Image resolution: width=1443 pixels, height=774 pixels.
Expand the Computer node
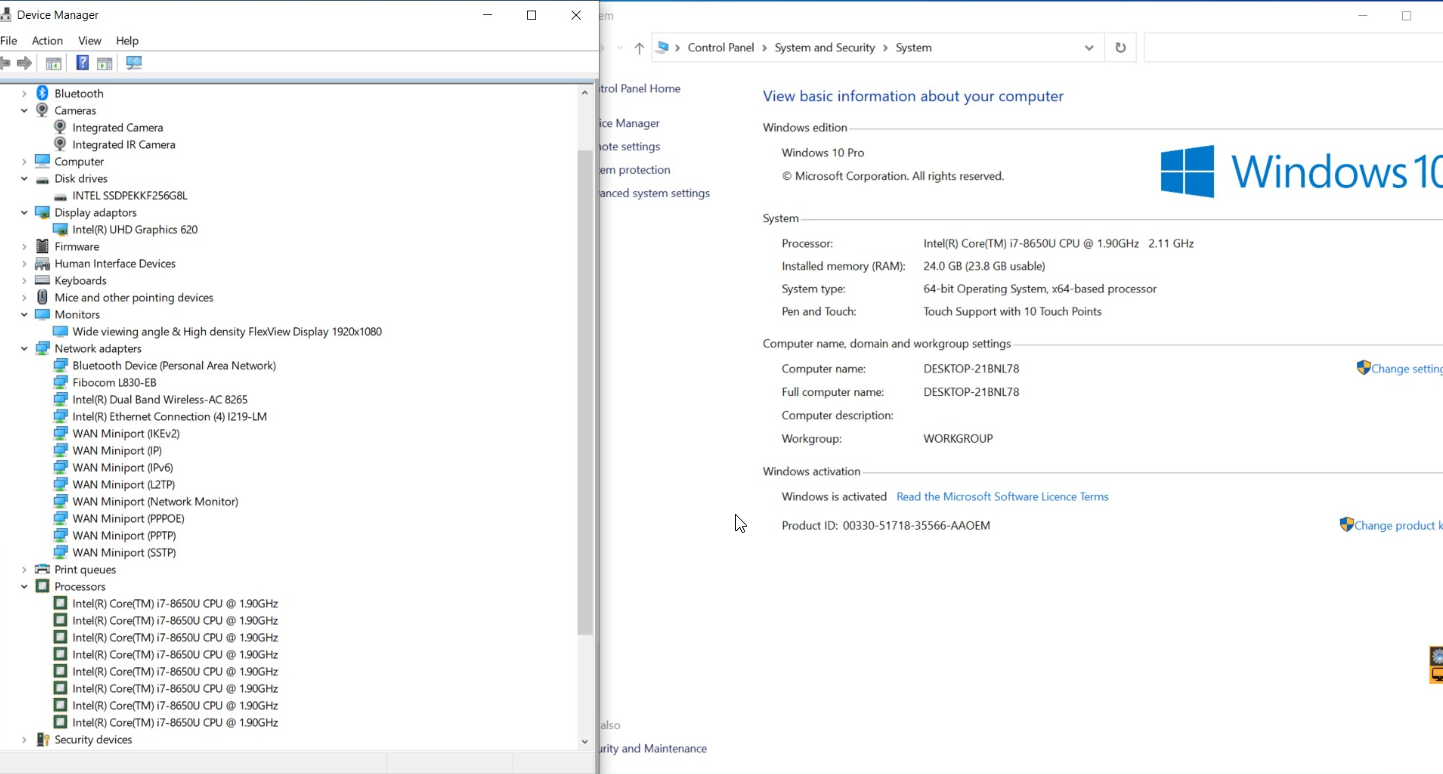pos(24,161)
